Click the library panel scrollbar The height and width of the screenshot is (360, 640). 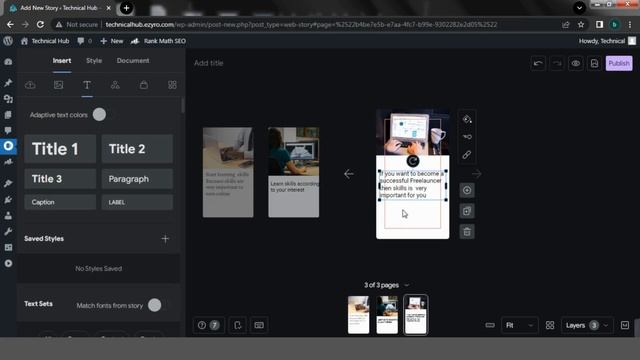[182, 105]
